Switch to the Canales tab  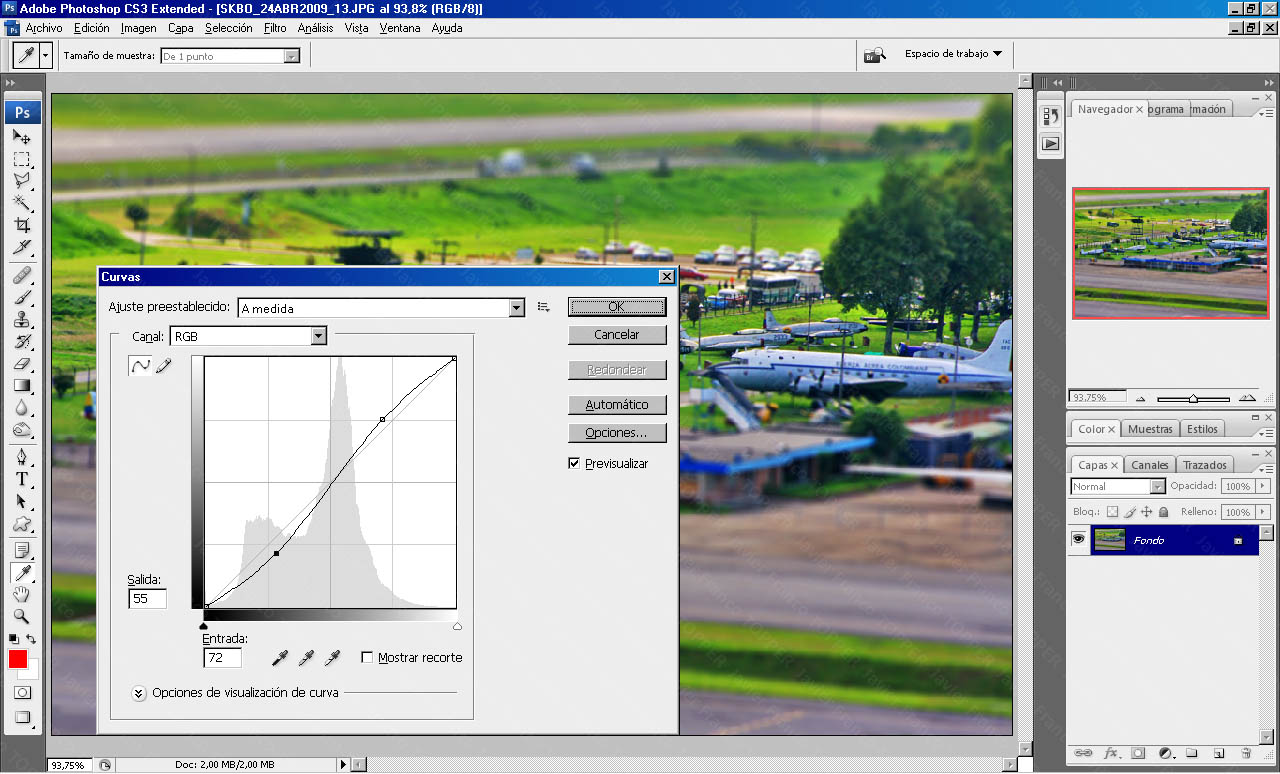coord(1149,465)
